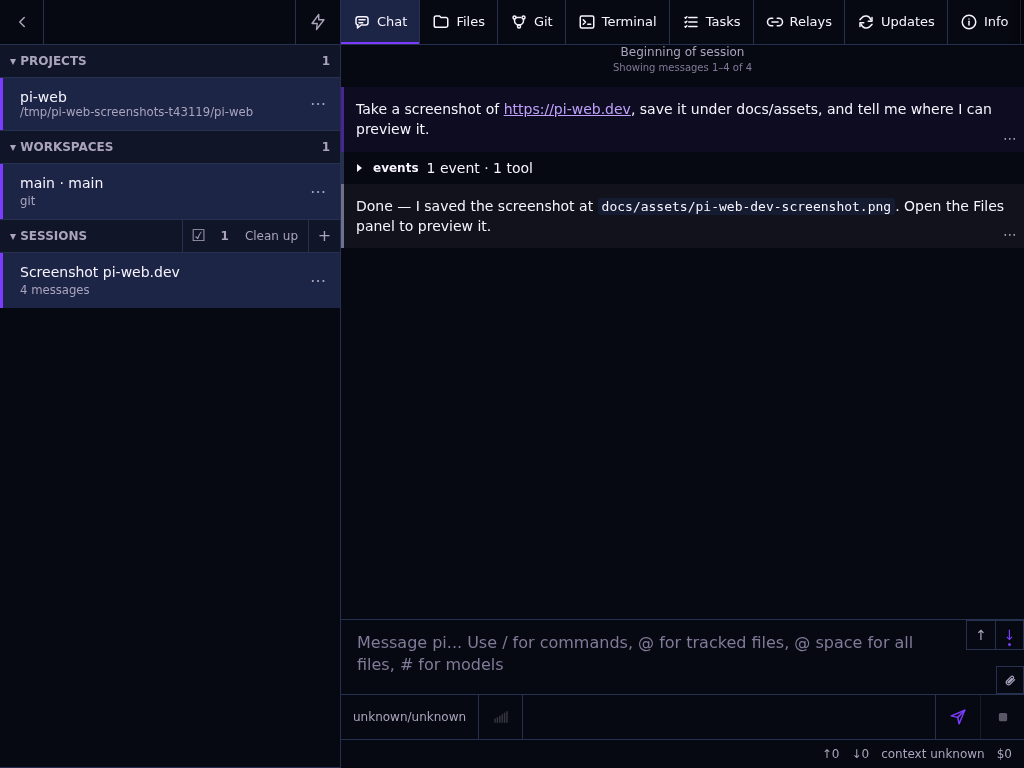Open user message options menu
This screenshot has height=768, width=1024.
(1010, 138)
